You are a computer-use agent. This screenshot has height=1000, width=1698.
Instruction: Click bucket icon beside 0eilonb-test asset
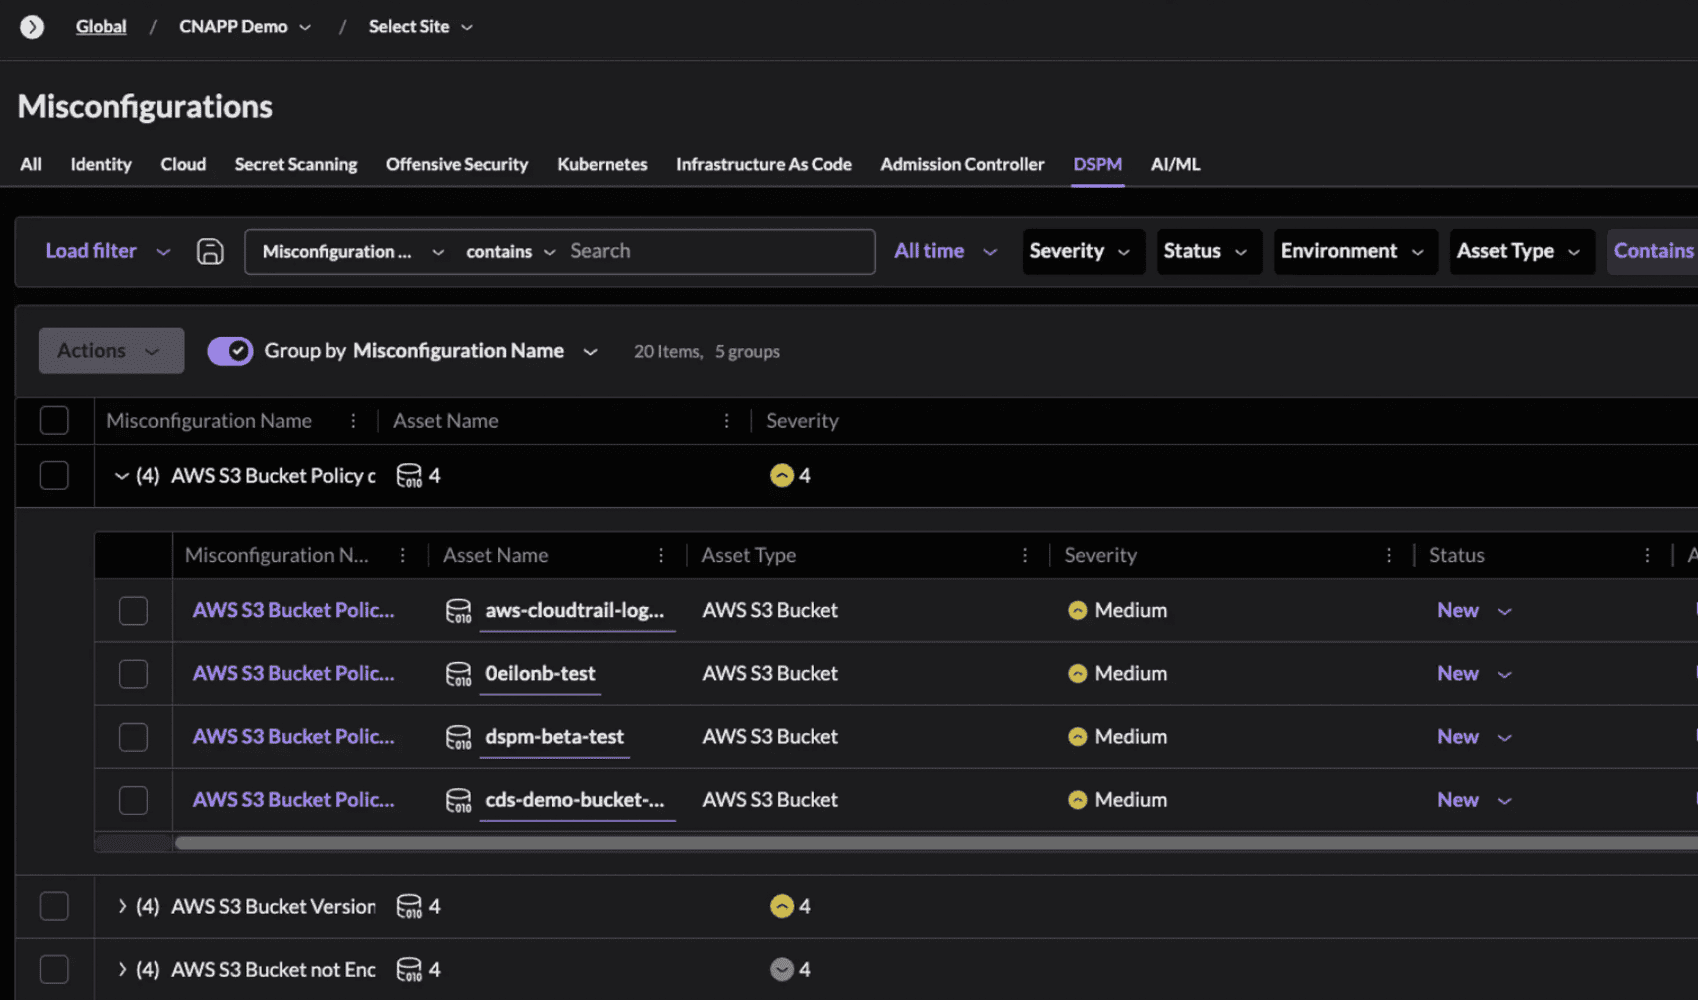click(458, 674)
